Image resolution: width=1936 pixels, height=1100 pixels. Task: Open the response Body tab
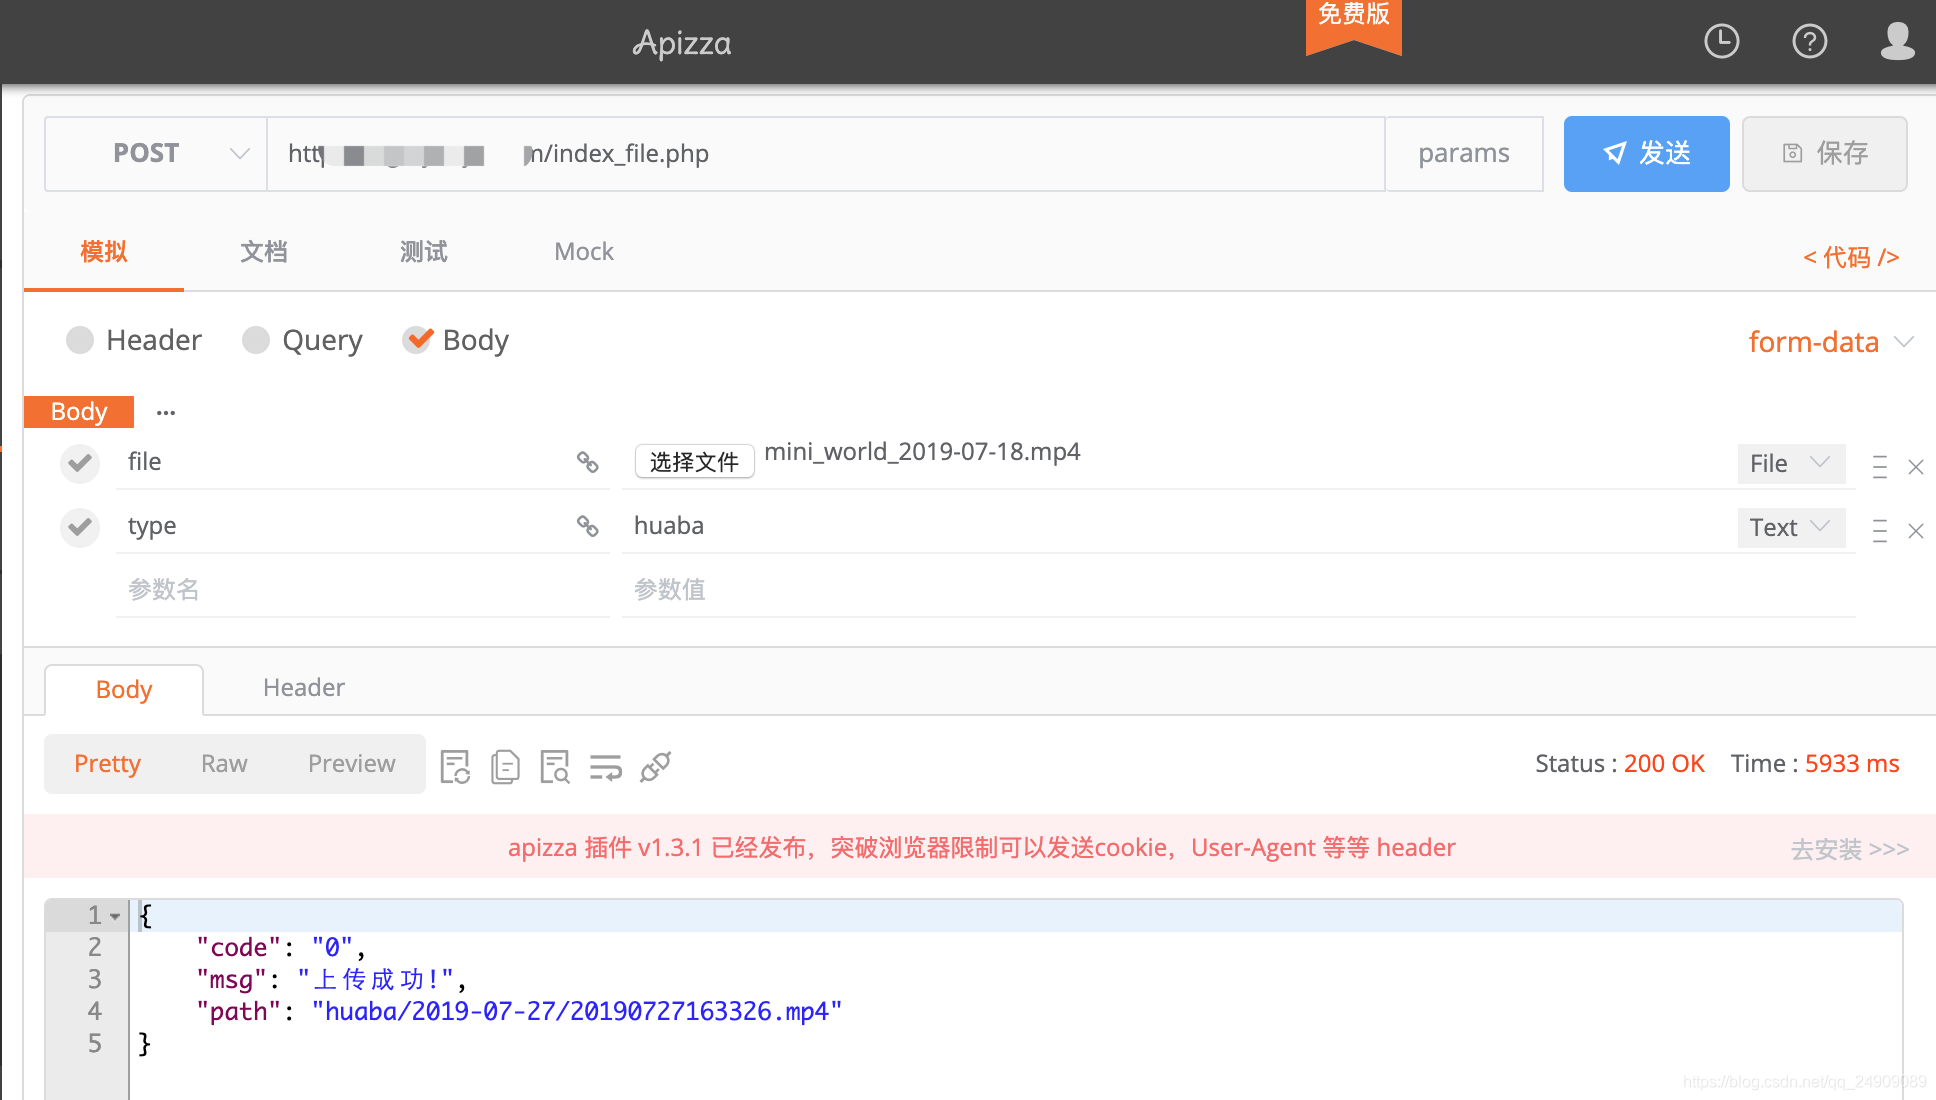(x=124, y=690)
